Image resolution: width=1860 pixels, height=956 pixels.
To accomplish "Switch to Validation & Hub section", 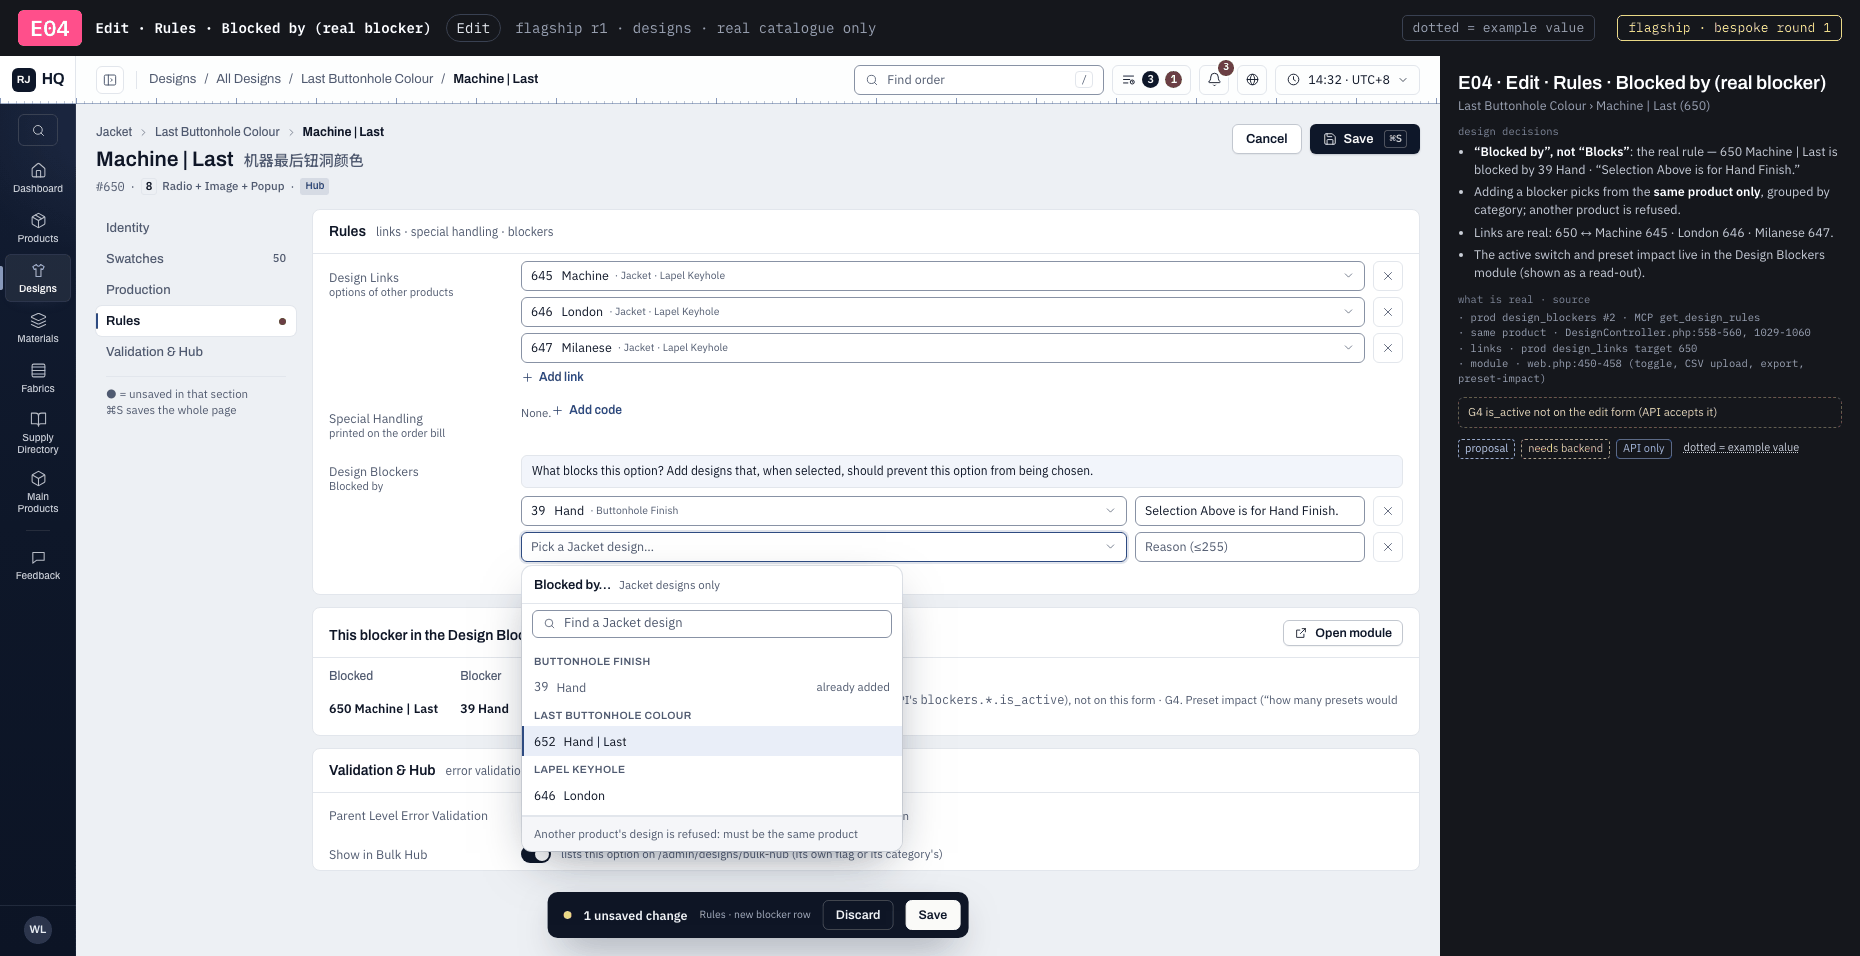I will (x=196, y=352).
